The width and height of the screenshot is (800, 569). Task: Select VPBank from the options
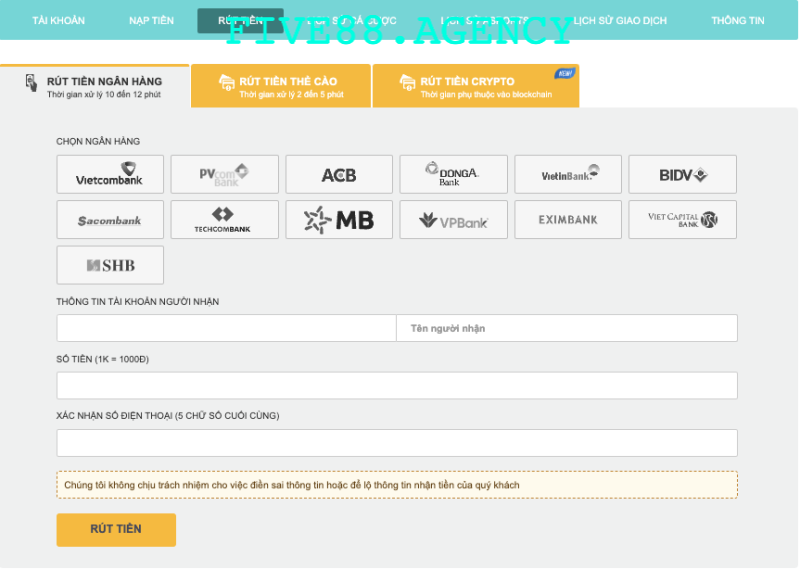click(x=453, y=220)
